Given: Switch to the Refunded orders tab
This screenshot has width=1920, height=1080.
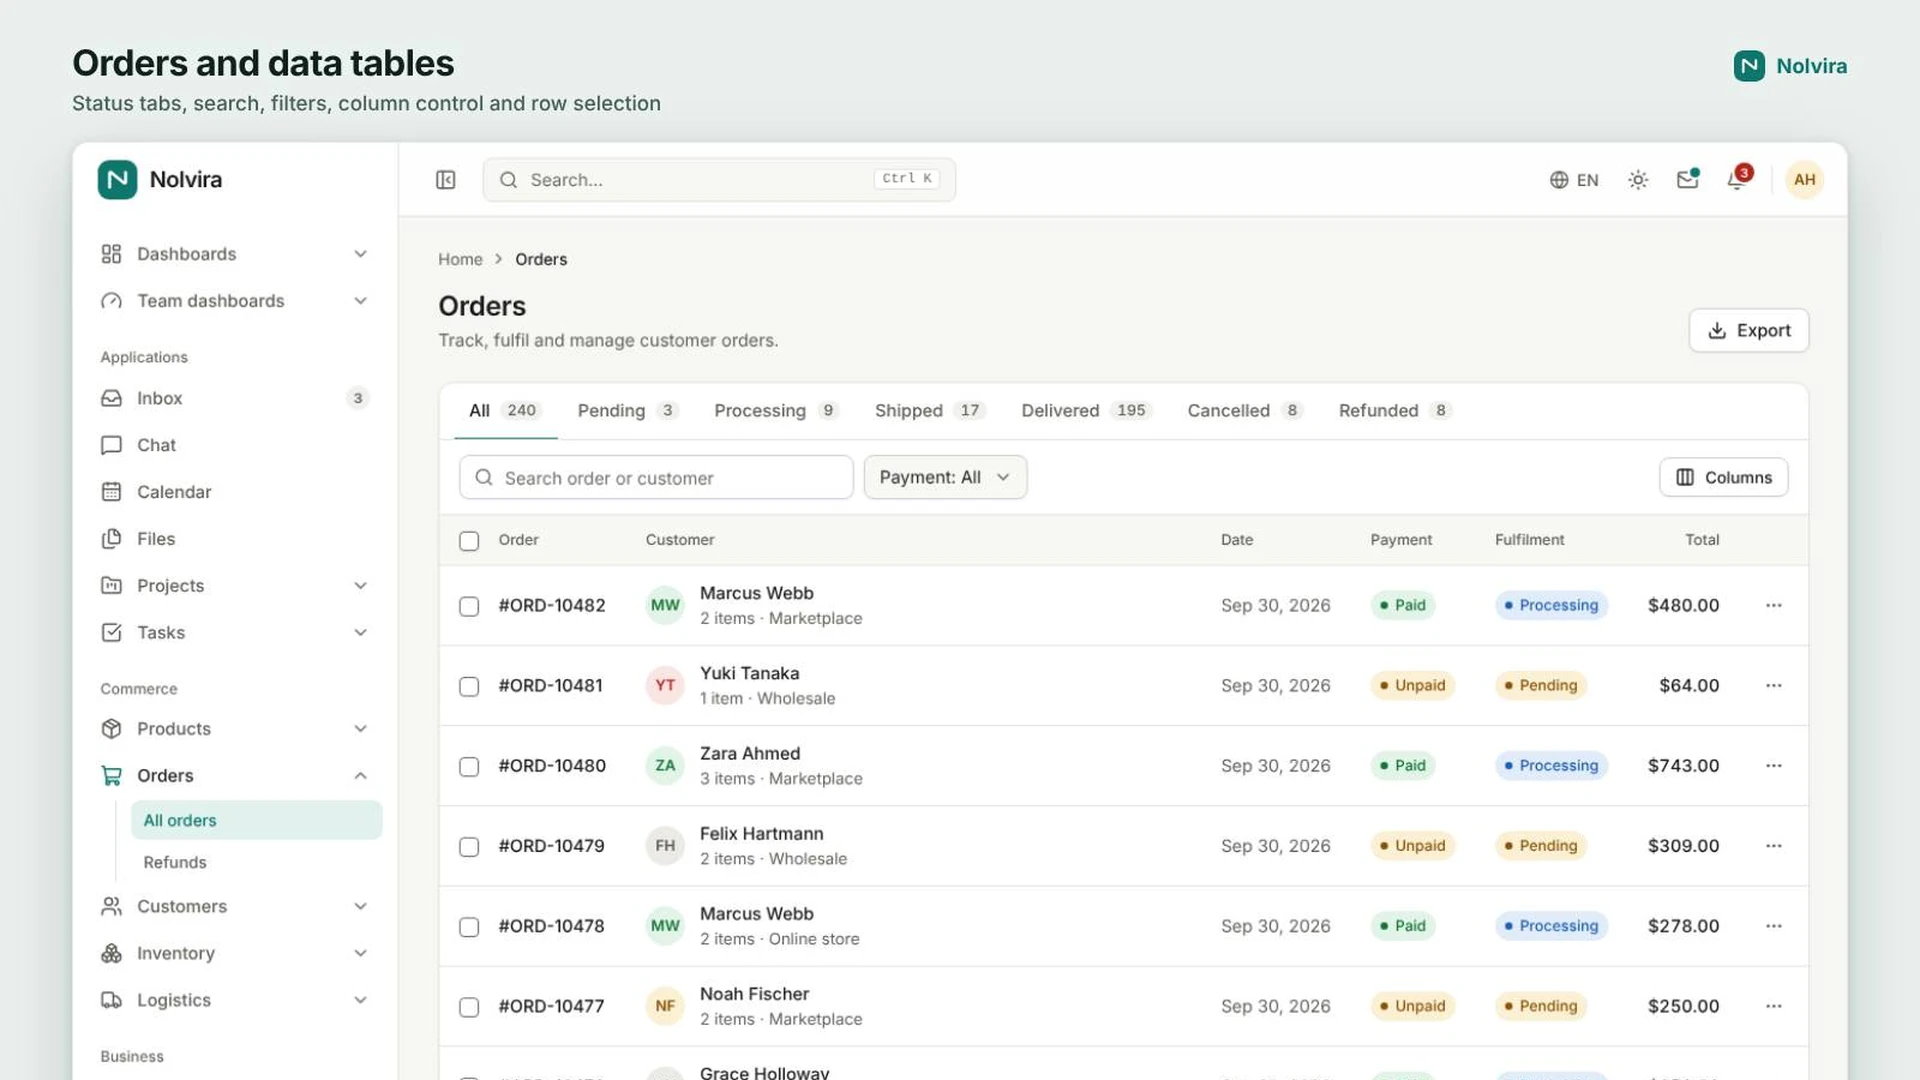Looking at the screenshot, I should 1395,411.
